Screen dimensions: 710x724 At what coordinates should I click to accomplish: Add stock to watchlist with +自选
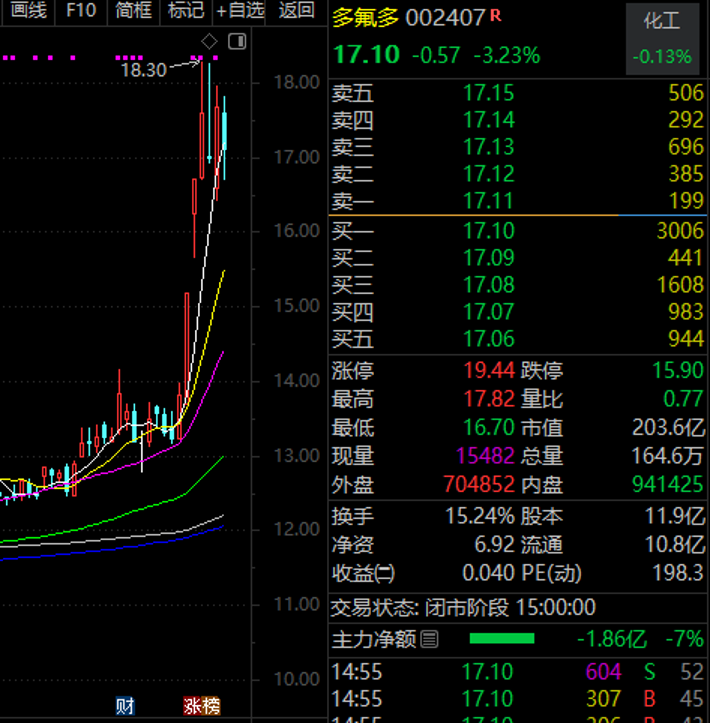pos(240,11)
